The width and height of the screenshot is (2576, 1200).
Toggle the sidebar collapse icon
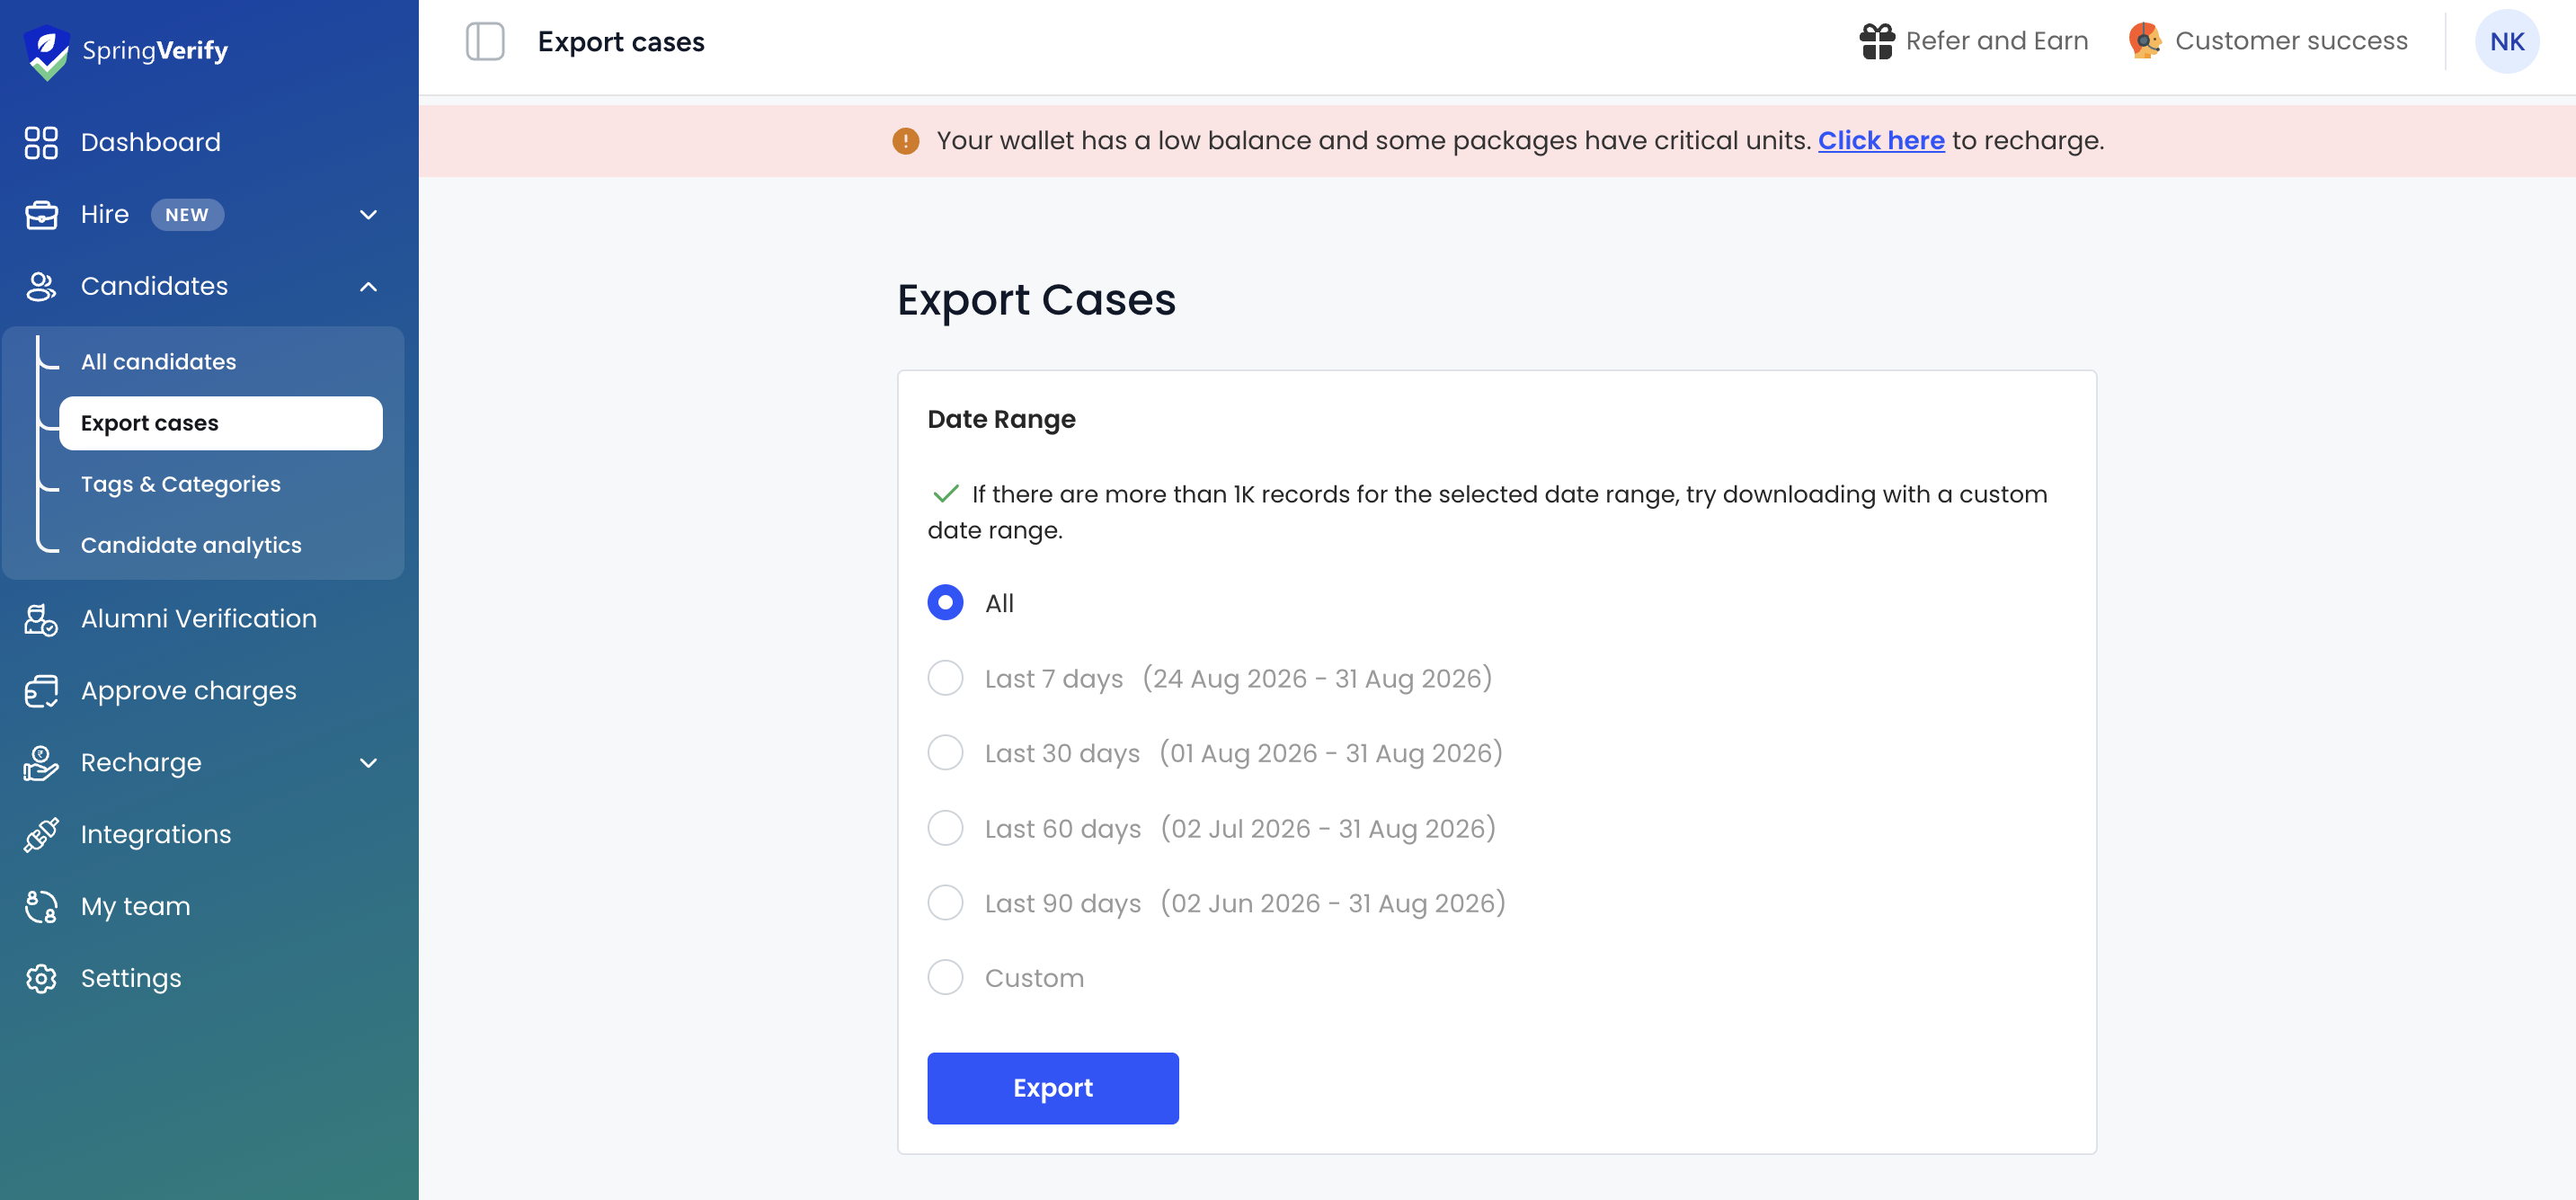485,41
